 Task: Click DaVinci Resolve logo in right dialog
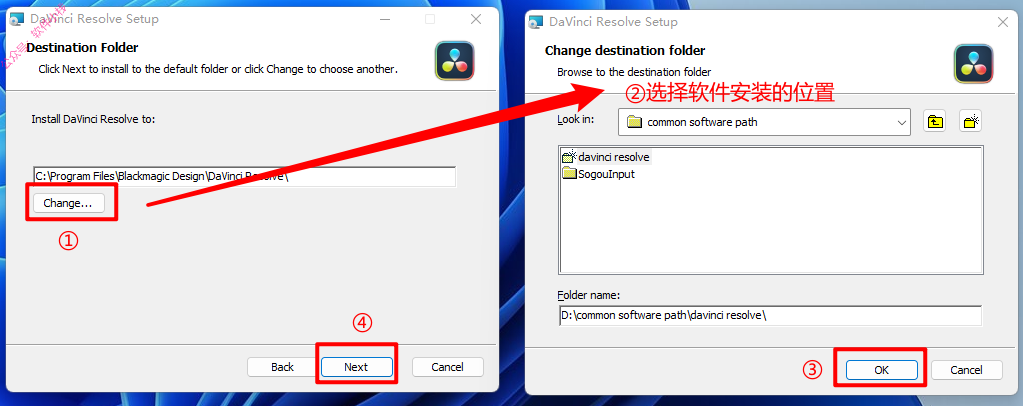pyautogui.click(x=973, y=64)
